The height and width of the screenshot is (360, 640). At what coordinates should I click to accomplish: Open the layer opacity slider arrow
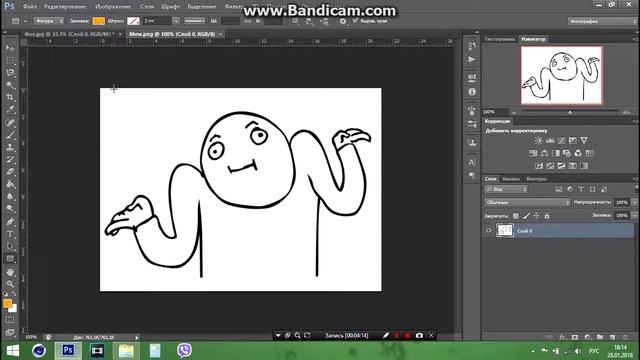coord(635,202)
